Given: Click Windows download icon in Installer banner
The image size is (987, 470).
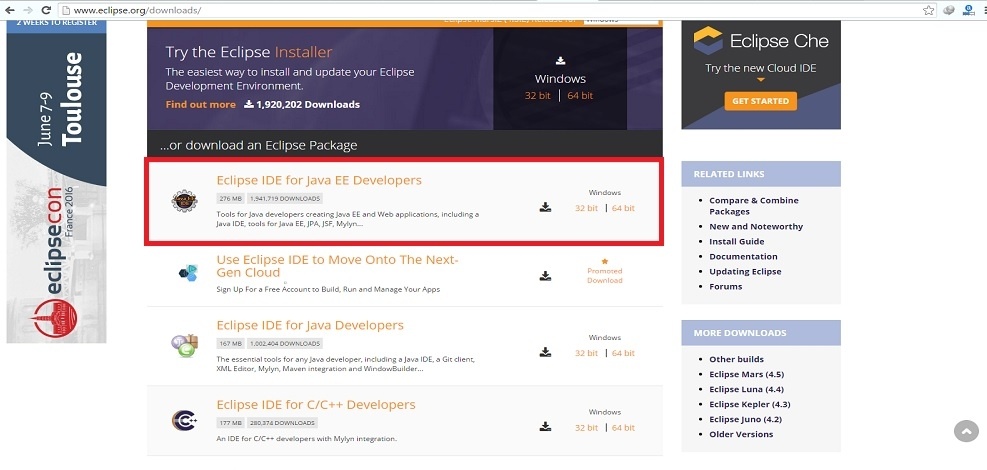Looking at the screenshot, I should pyautogui.click(x=560, y=61).
